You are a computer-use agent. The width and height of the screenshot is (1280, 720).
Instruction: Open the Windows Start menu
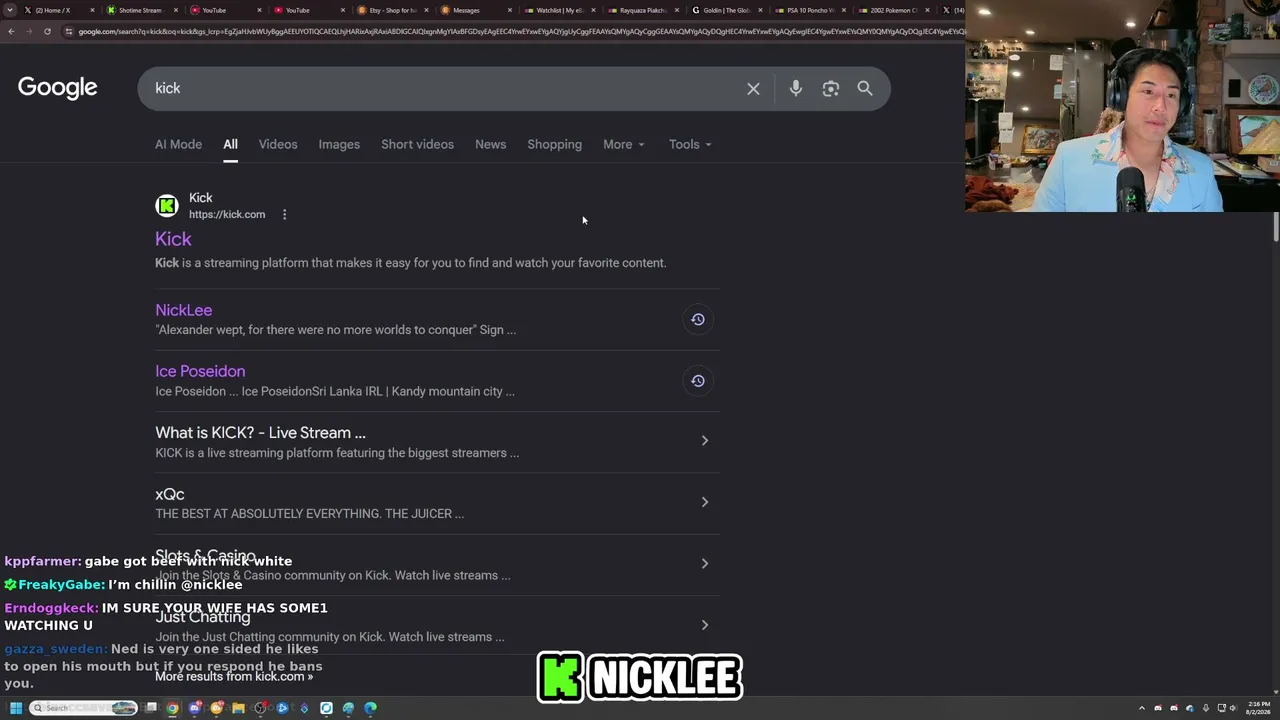15,708
